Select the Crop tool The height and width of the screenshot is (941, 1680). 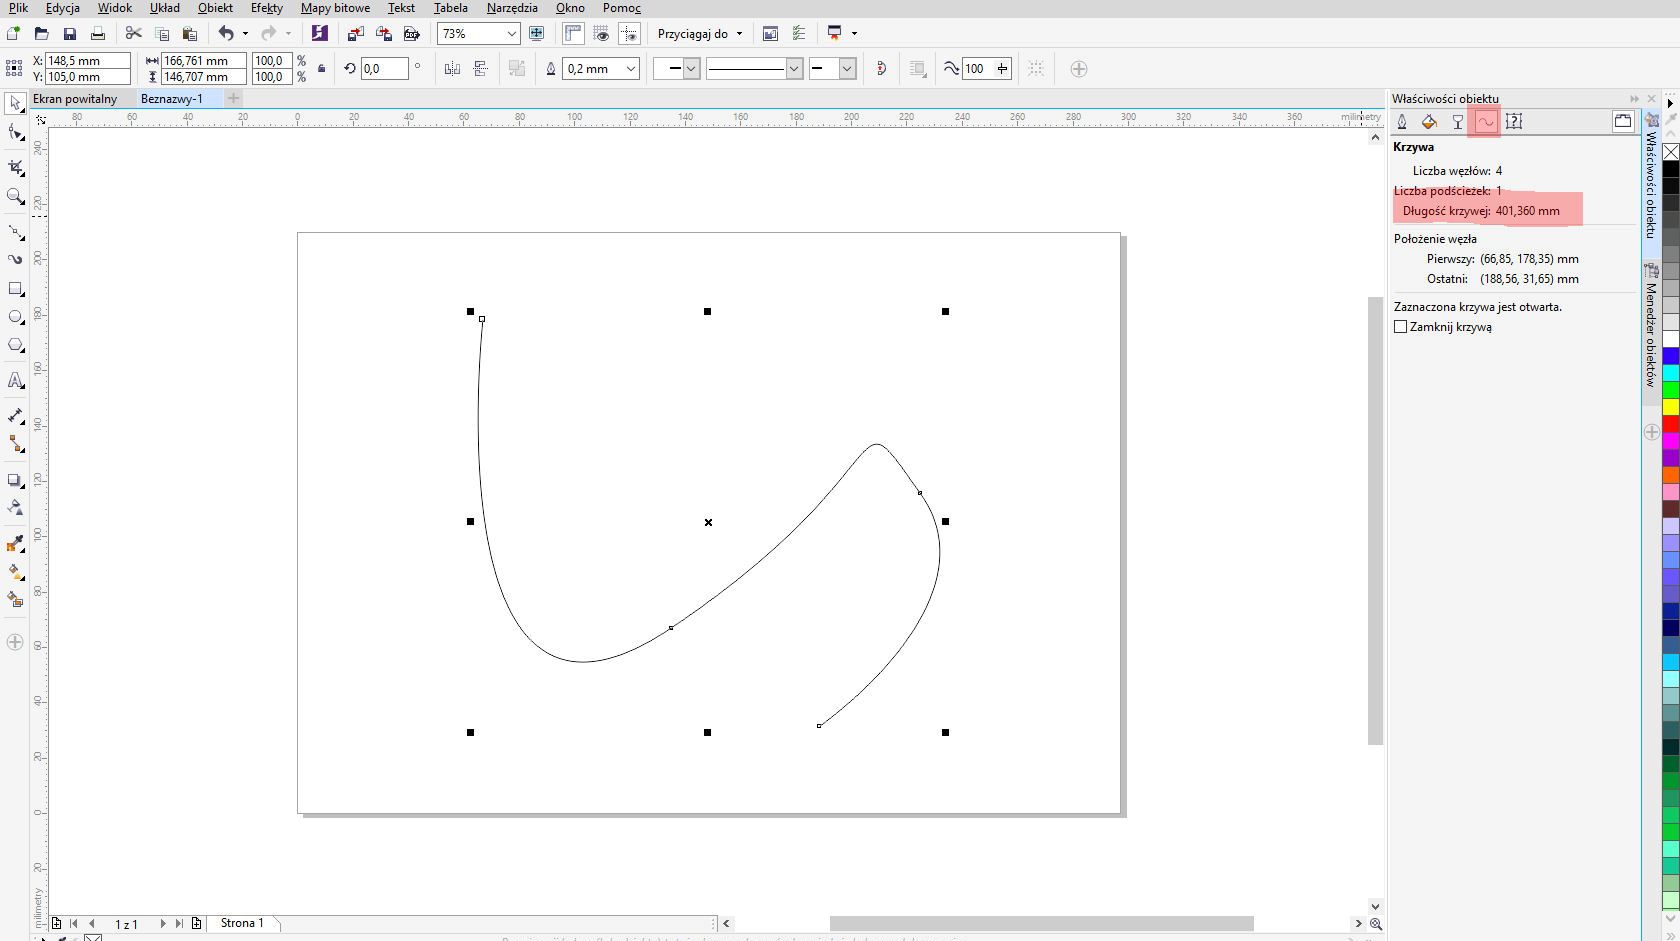[15, 167]
